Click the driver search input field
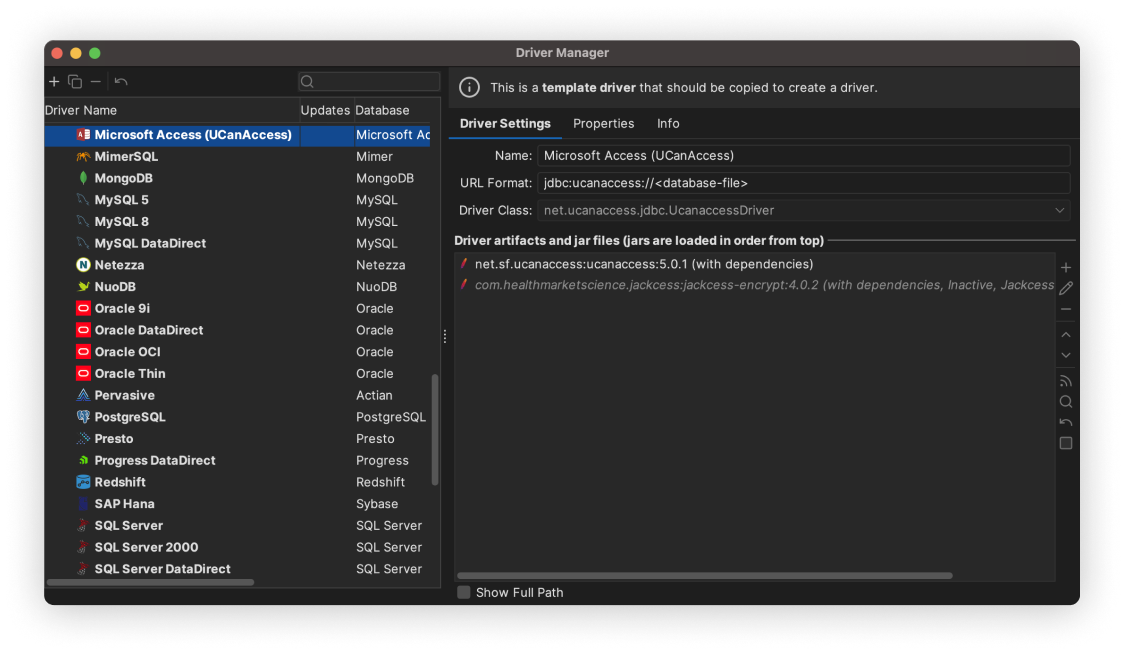The image size is (1124, 654). (x=369, y=82)
